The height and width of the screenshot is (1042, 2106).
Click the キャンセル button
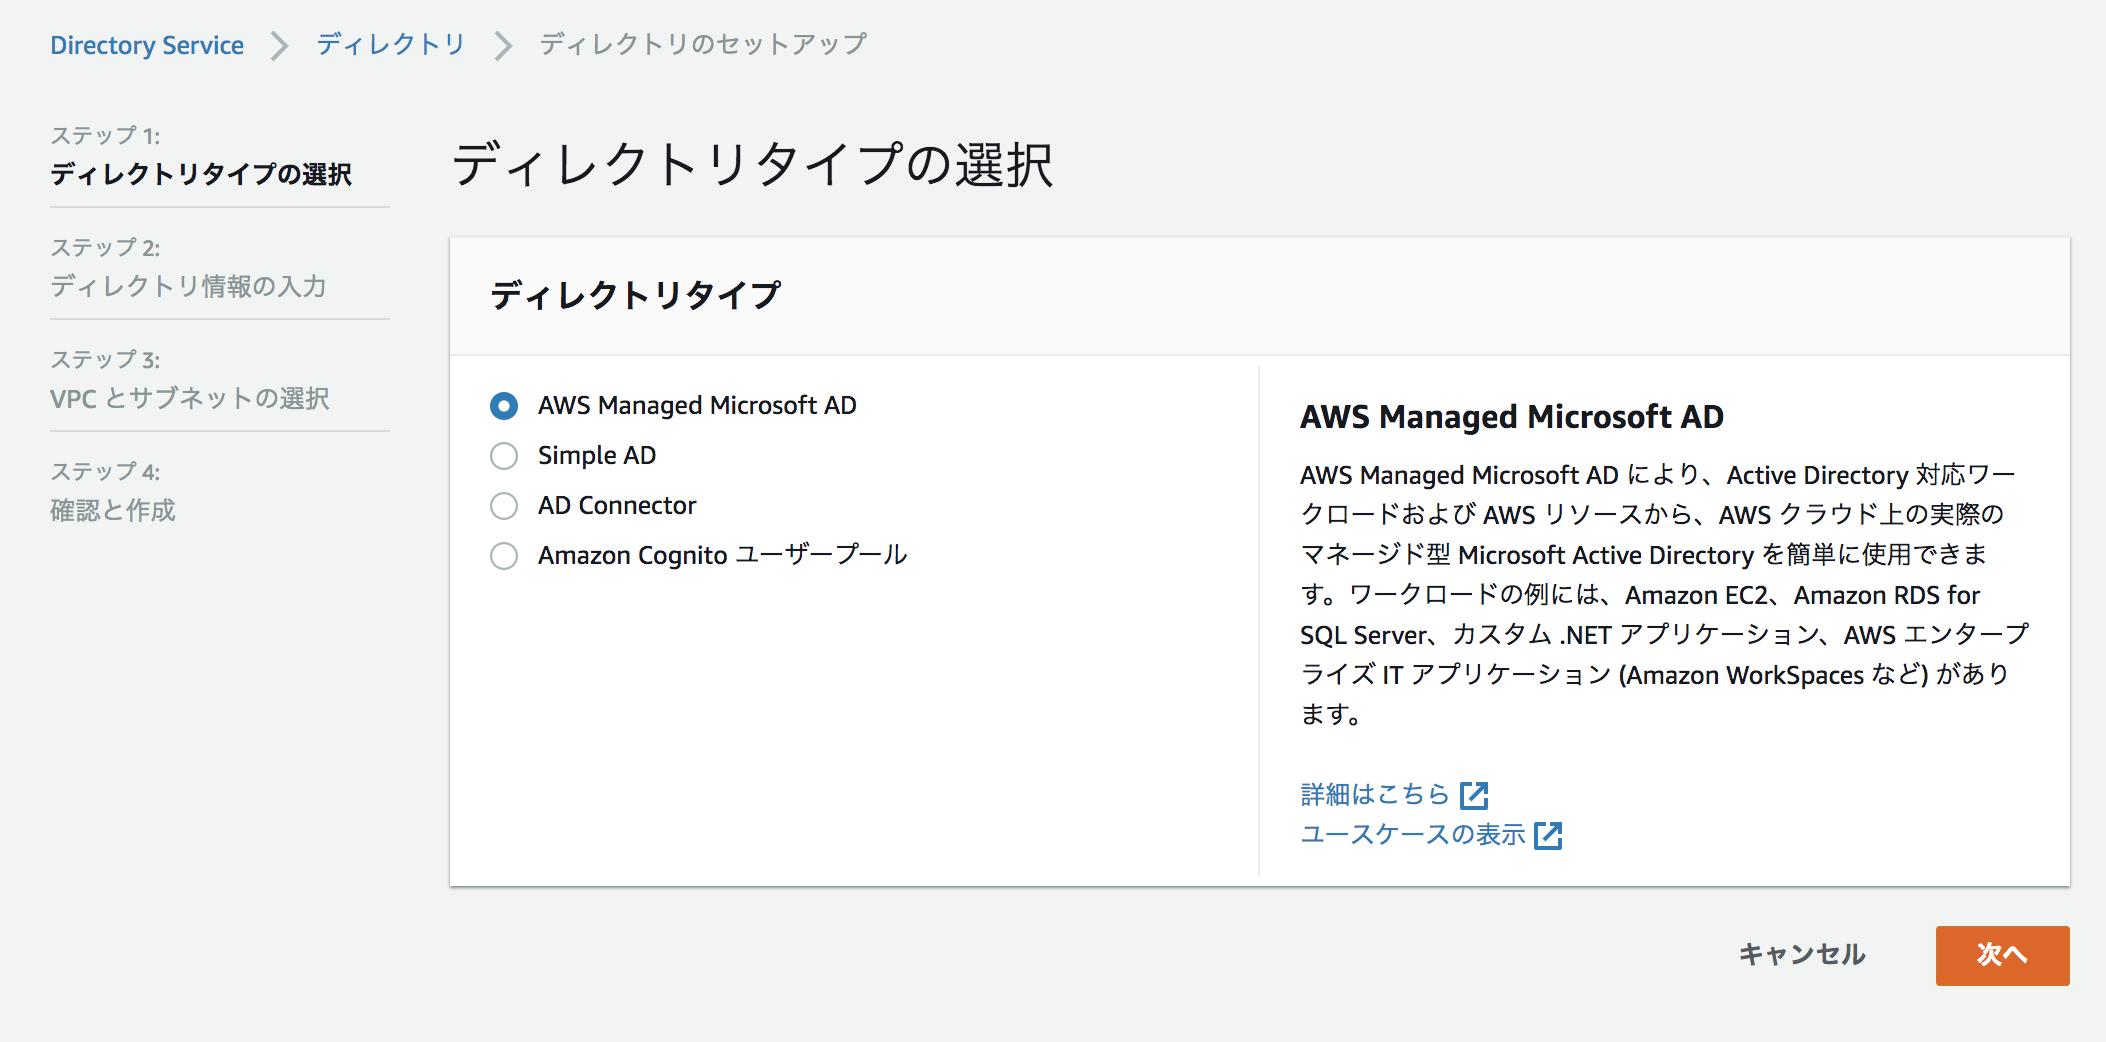(x=1802, y=955)
